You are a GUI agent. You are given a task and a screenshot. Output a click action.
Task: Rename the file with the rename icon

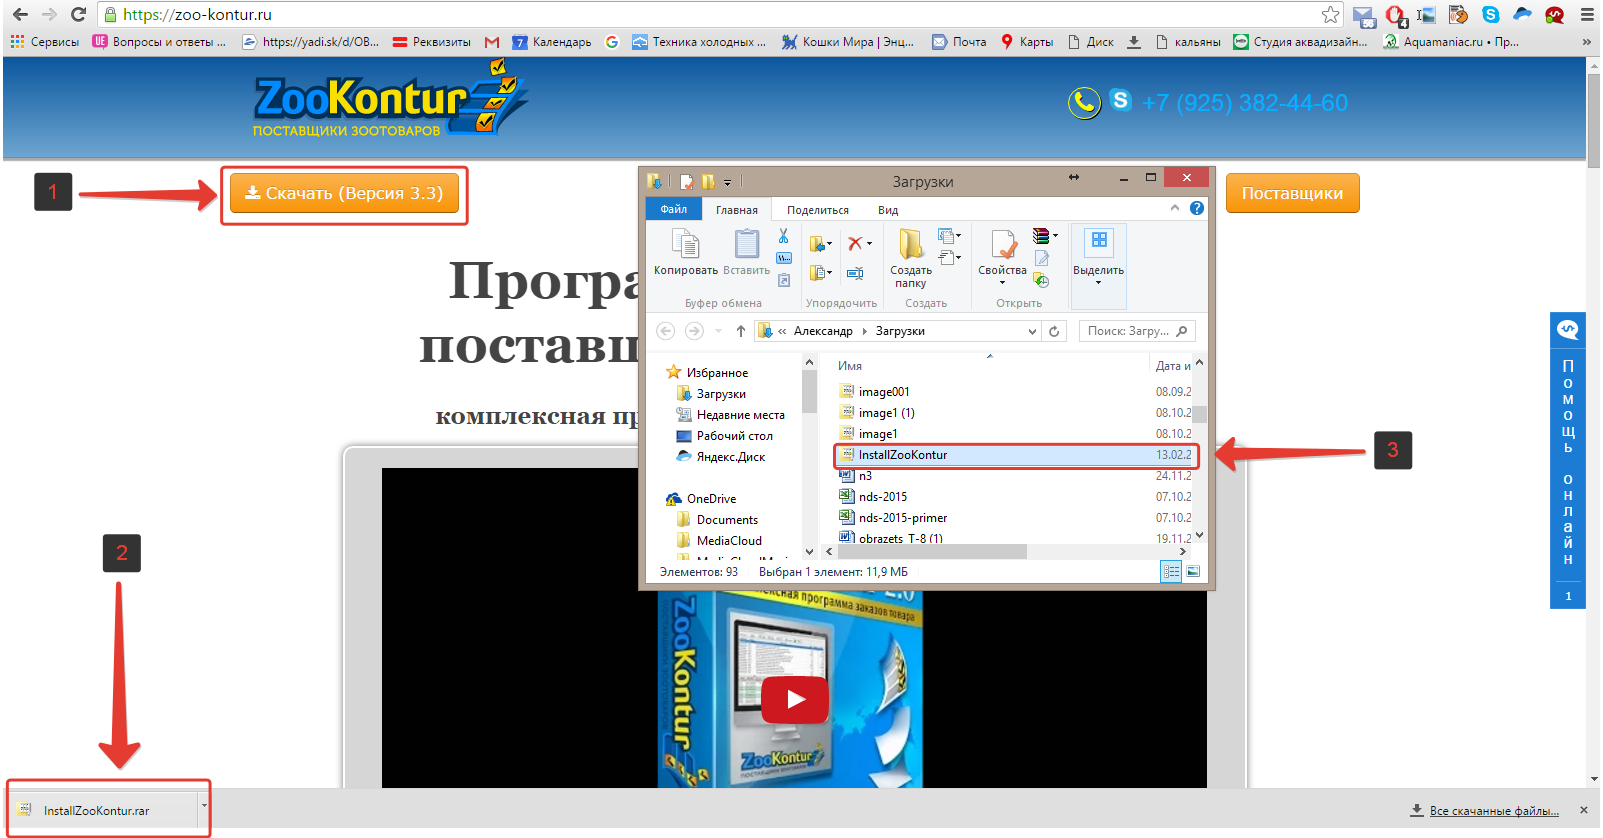[x=855, y=272]
